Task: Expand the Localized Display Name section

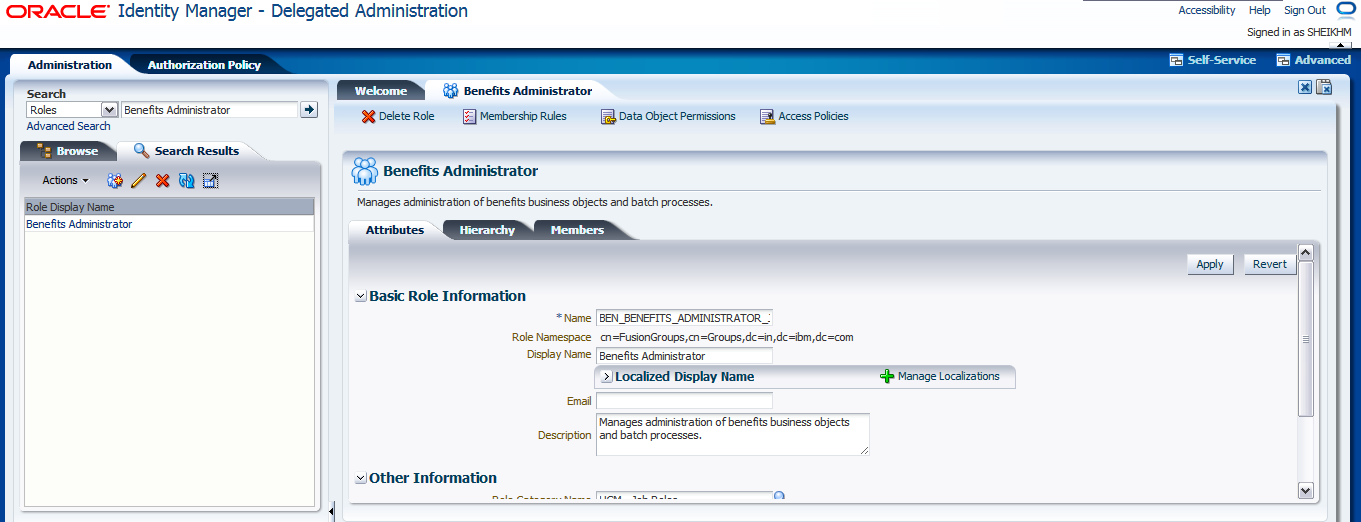Action: point(606,377)
